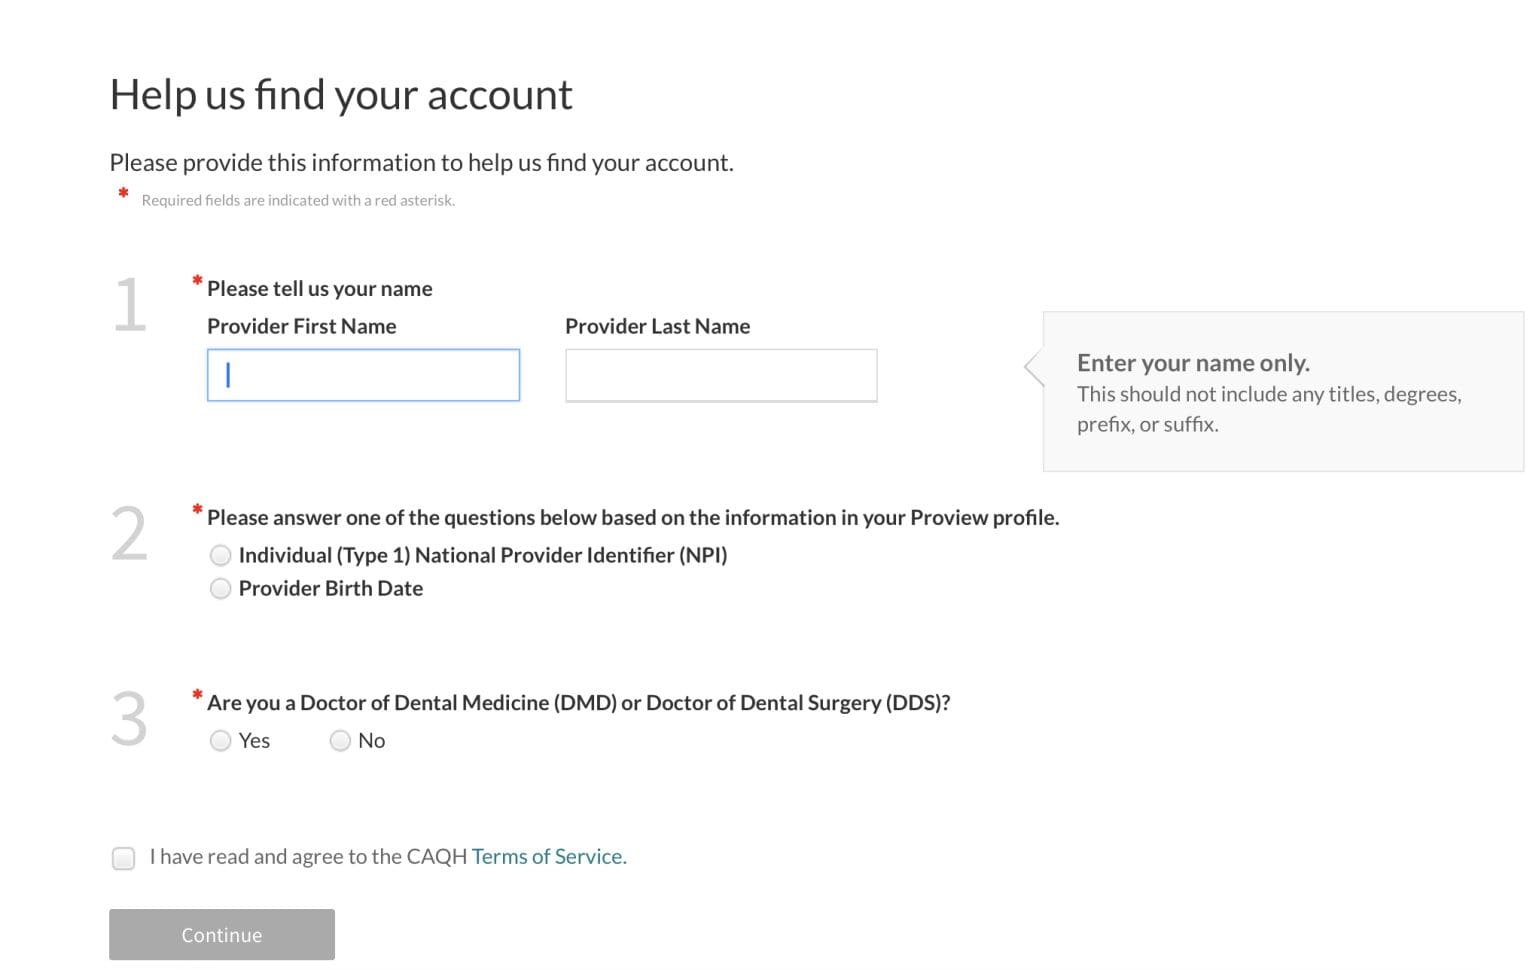
Task: Click the large step number 1
Action: pyautogui.click(x=129, y=305)
